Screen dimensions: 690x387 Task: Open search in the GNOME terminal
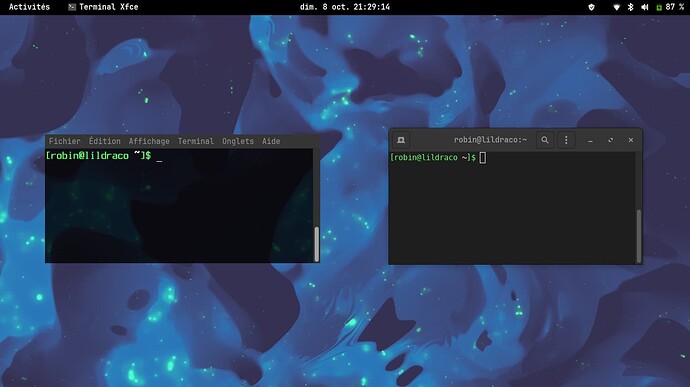click(545, 140)
